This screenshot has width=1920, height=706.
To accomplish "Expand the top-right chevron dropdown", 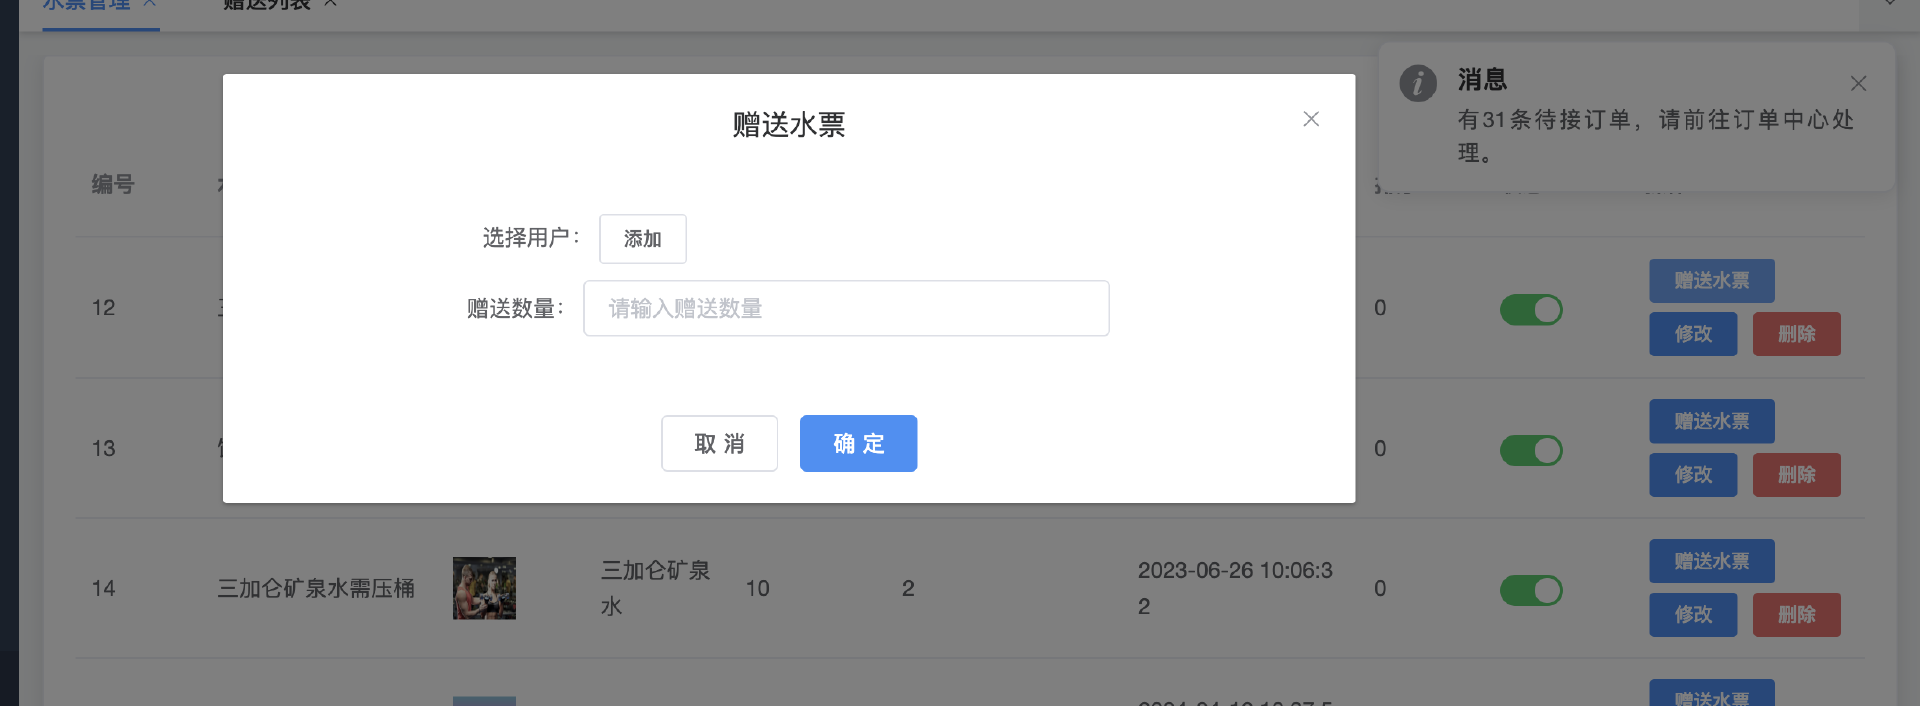I will [x=1889, y=4].
